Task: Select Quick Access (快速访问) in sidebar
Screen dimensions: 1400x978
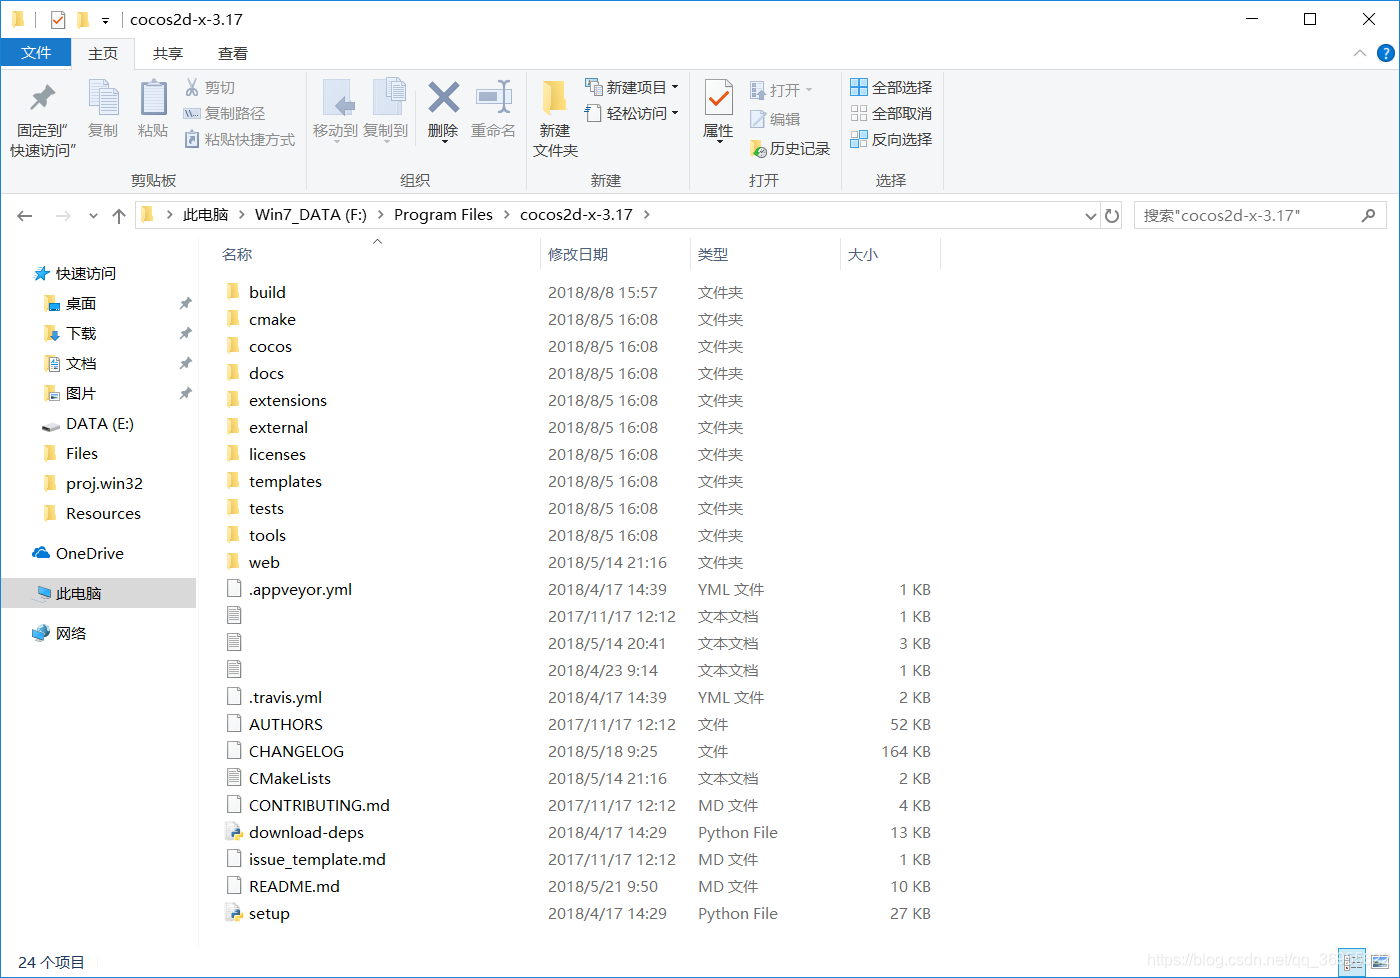Action: pos(85,273)
